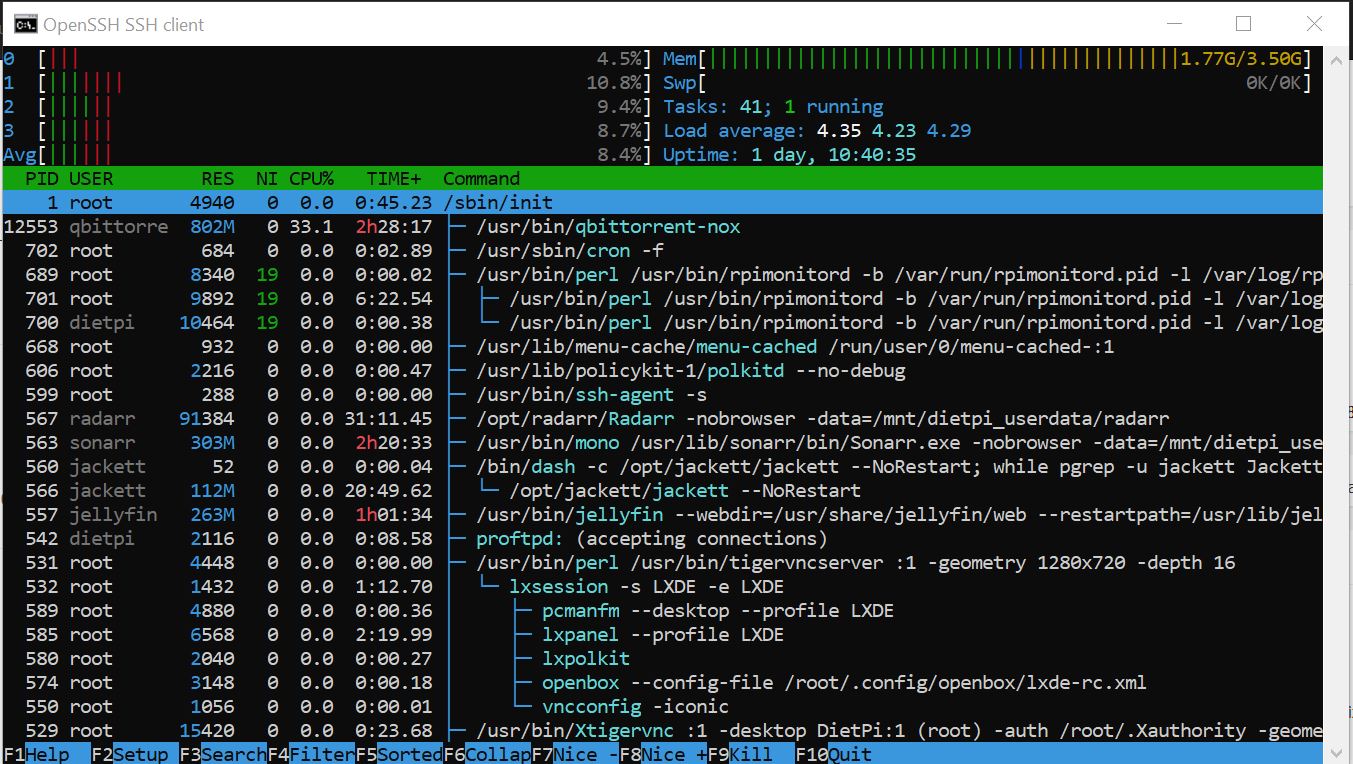Open htop Help in the F1 slot
The image size is (1353, 764).
pos(47,754)
